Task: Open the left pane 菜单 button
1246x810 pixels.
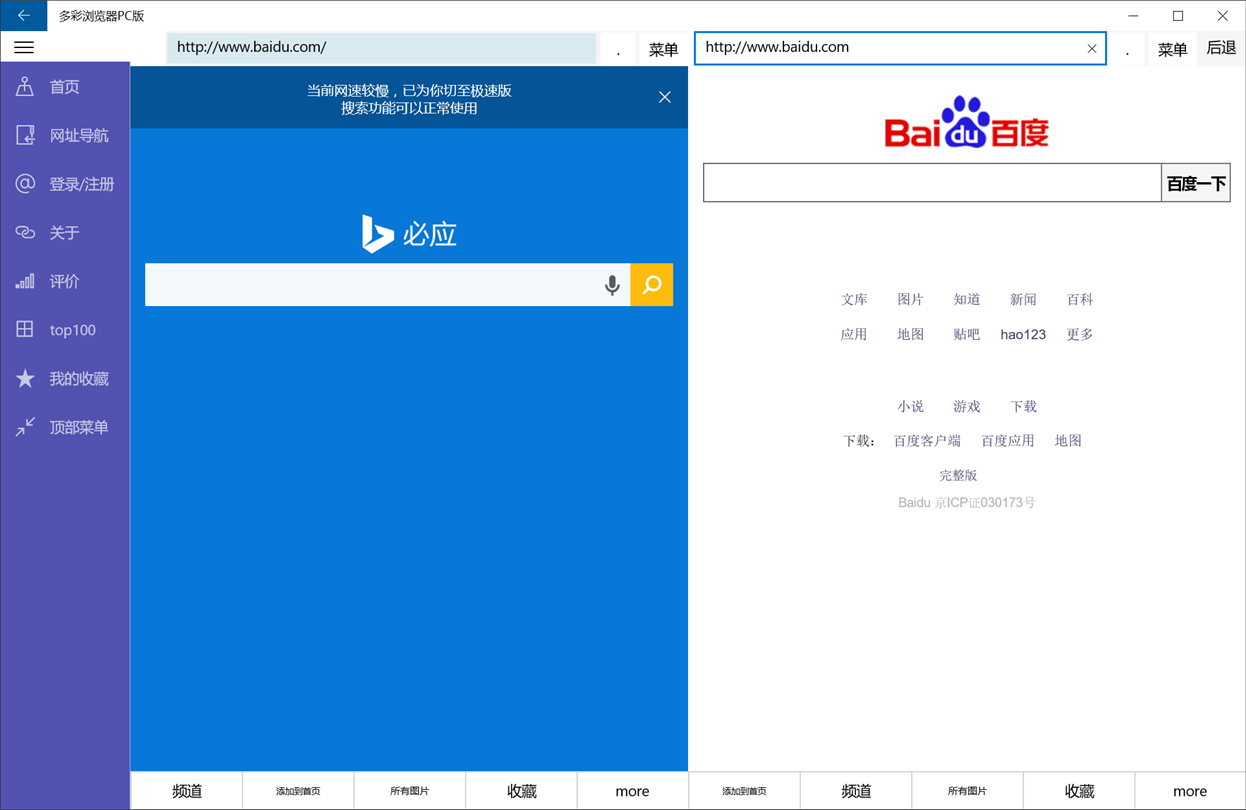Action: [663, 49]
